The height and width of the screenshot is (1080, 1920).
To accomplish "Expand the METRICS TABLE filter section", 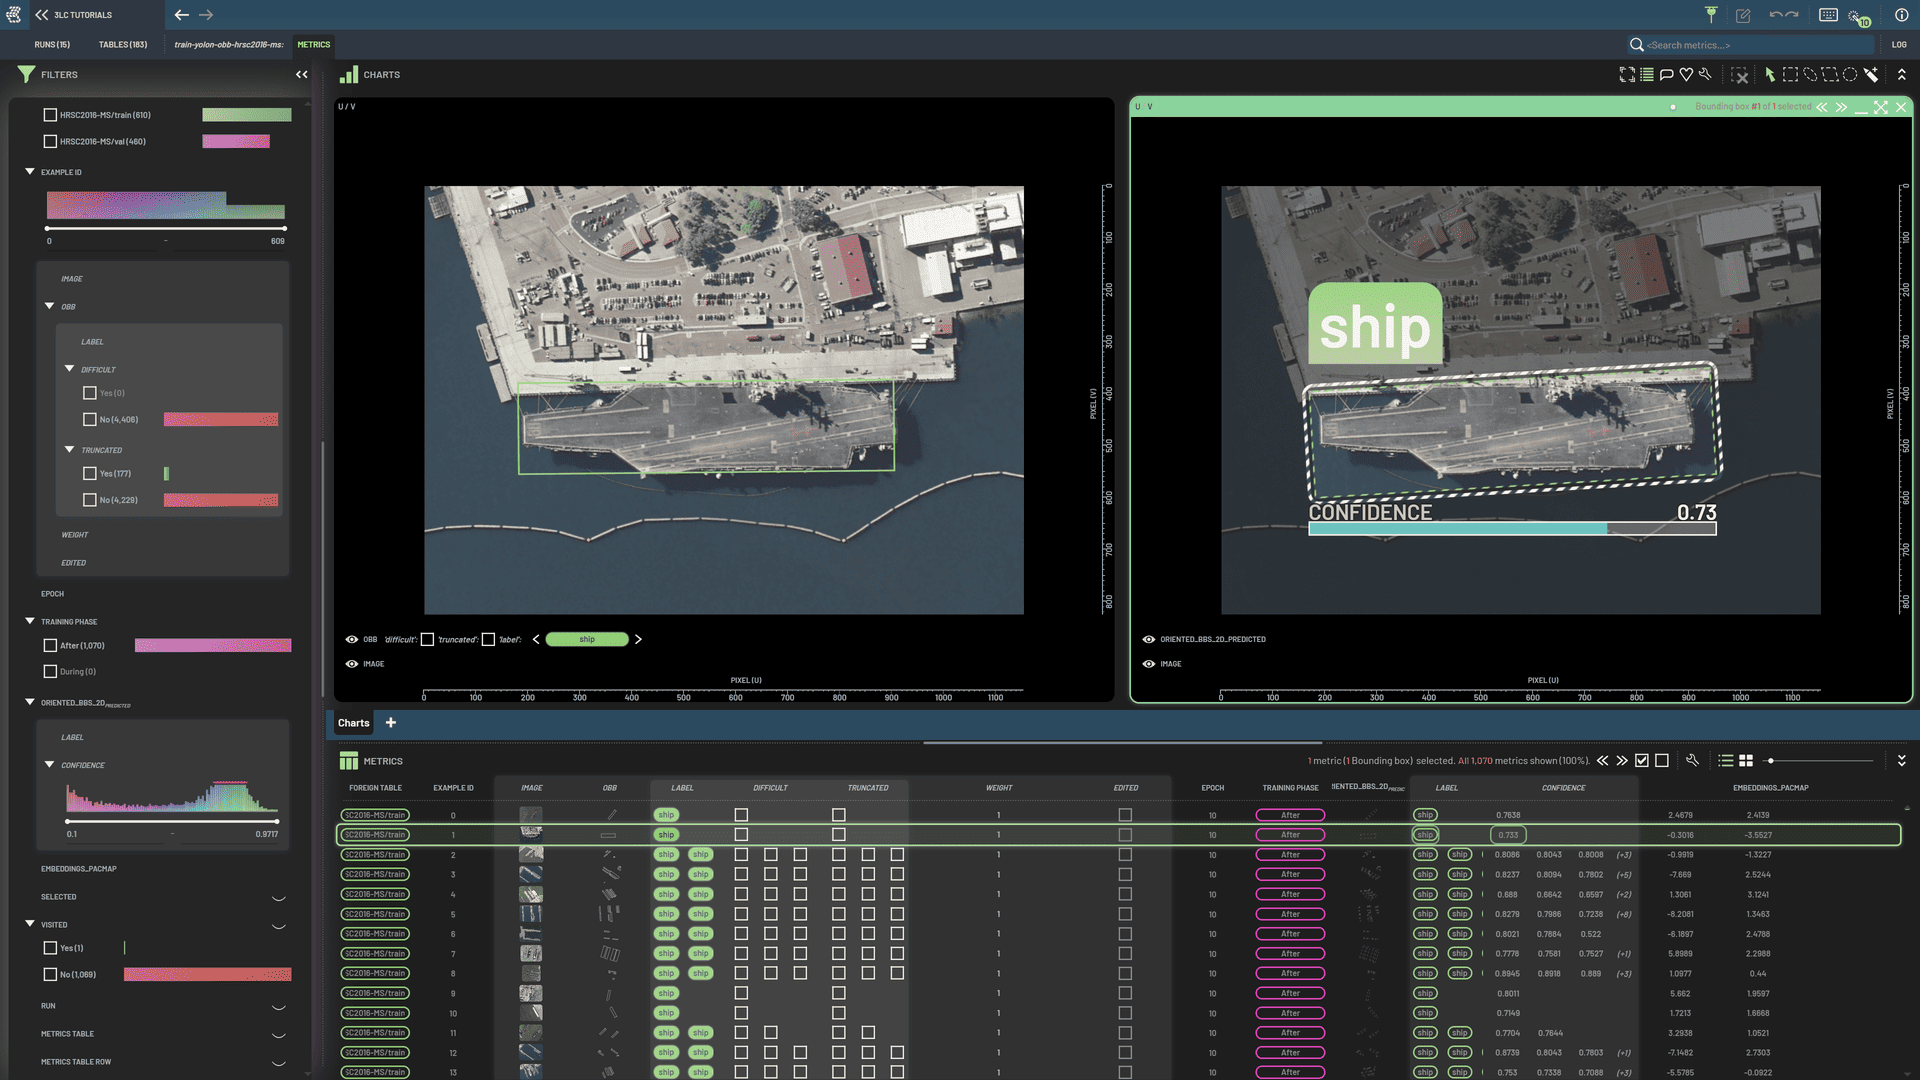I will (278, 1035).
